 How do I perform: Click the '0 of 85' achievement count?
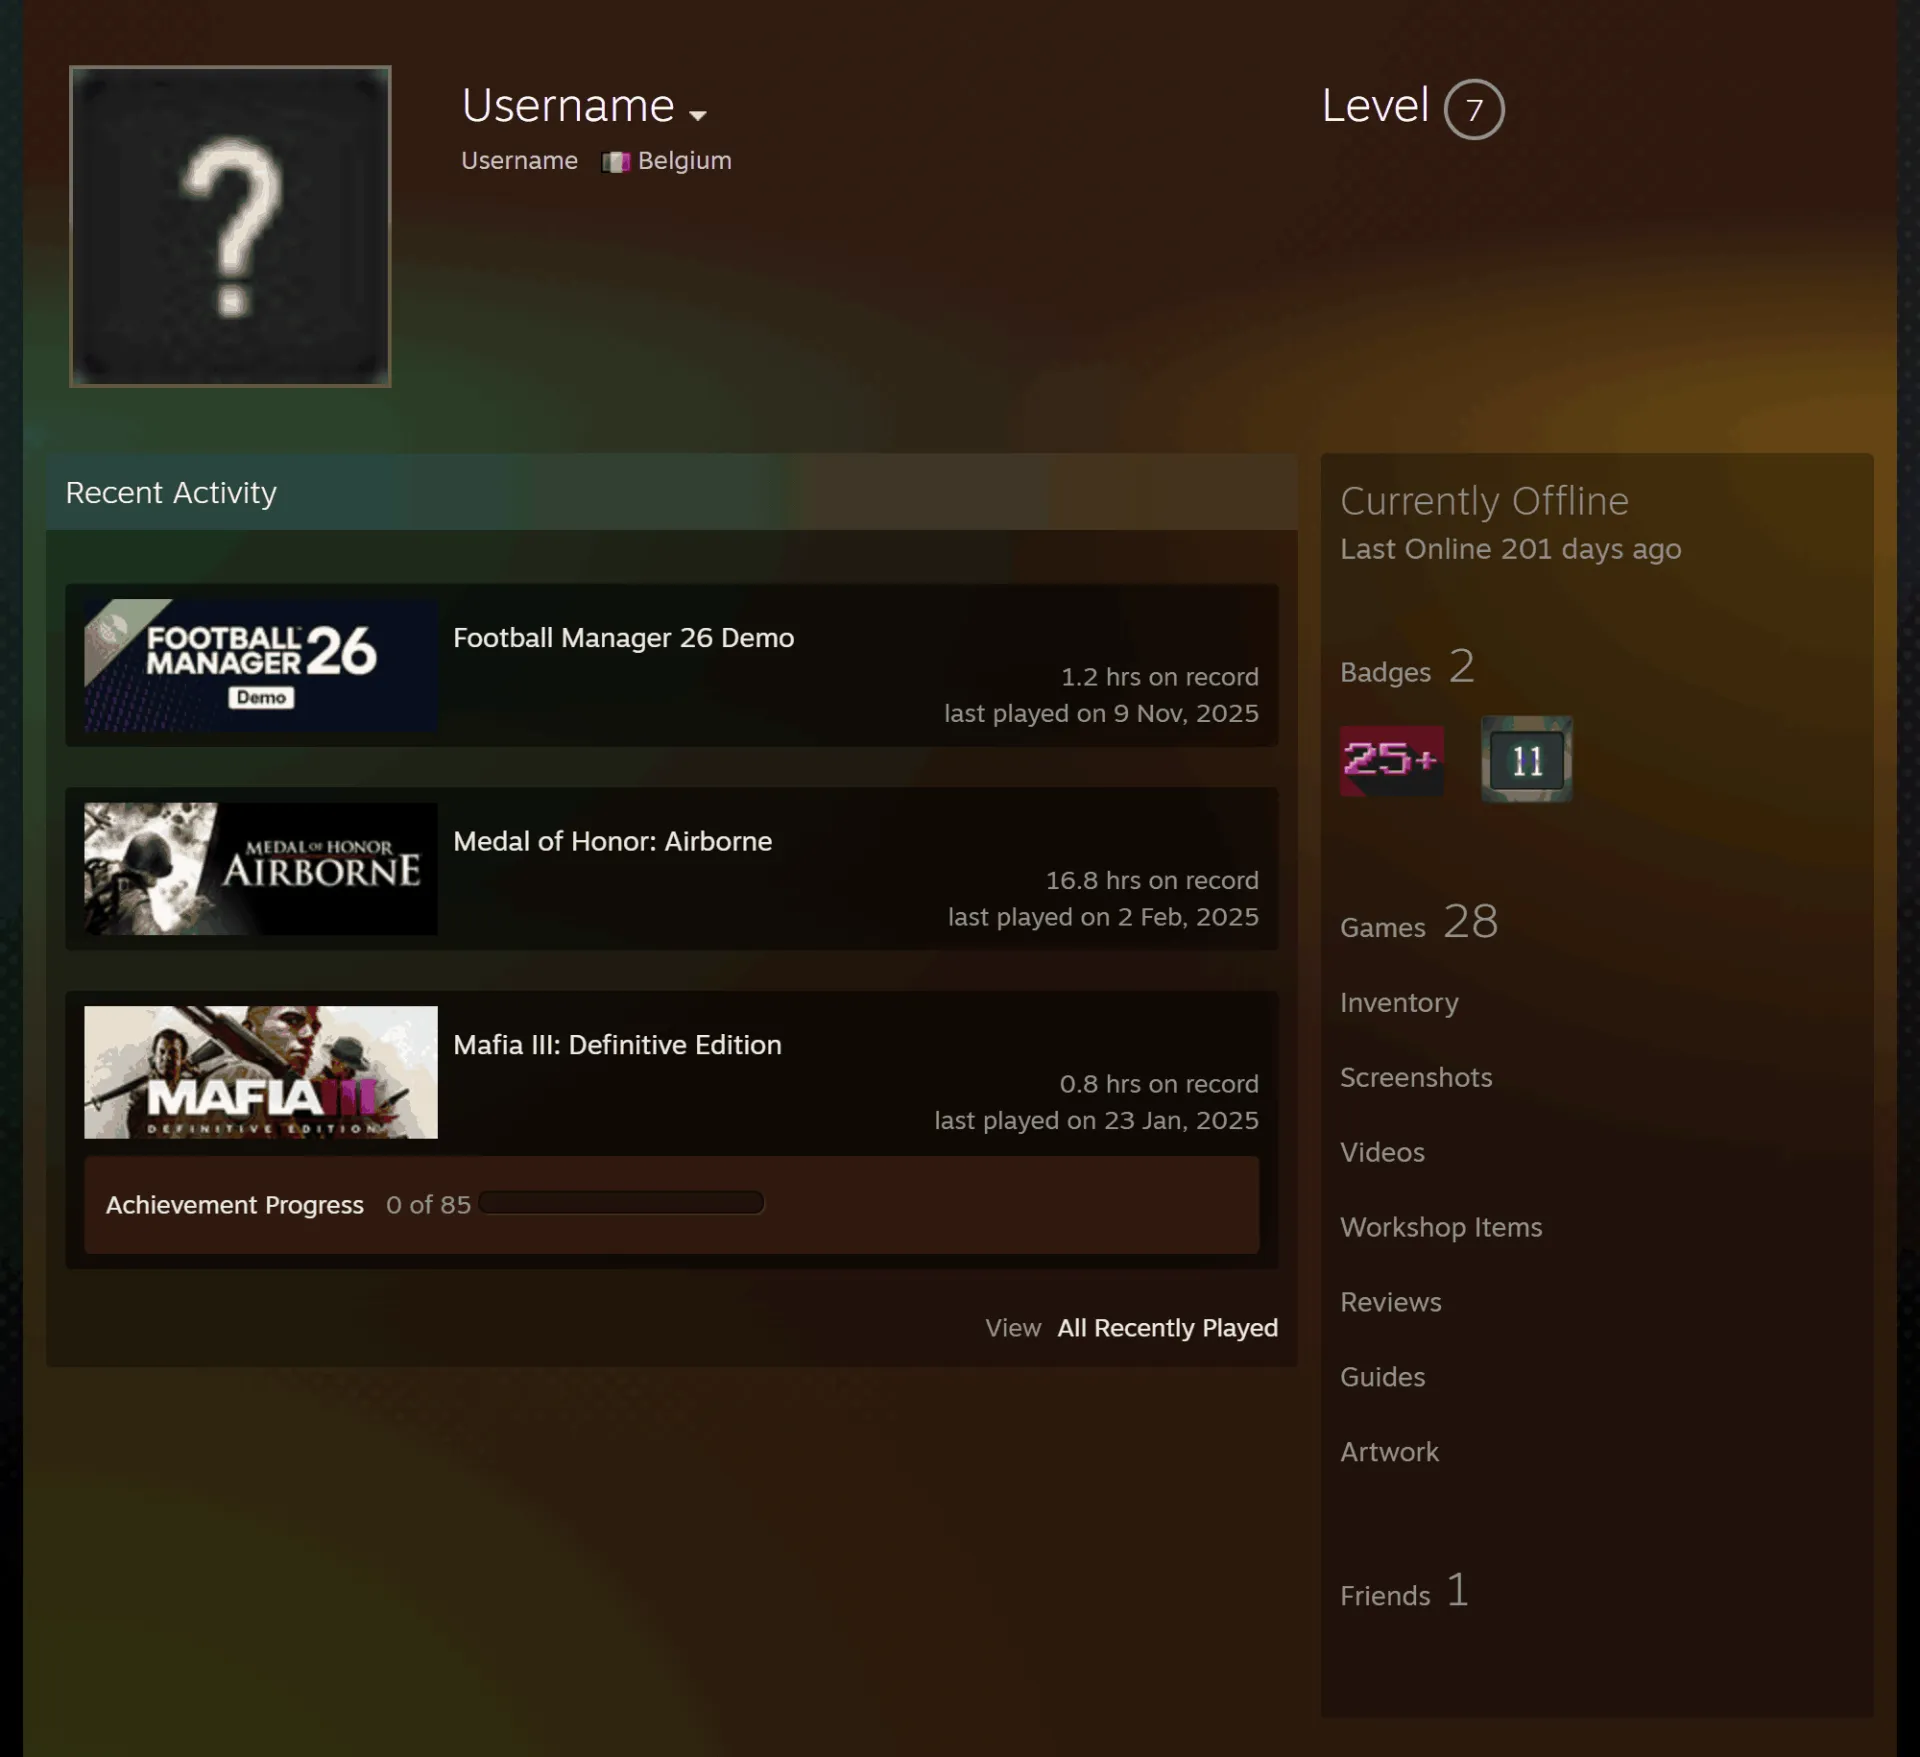coord(428,1205)
